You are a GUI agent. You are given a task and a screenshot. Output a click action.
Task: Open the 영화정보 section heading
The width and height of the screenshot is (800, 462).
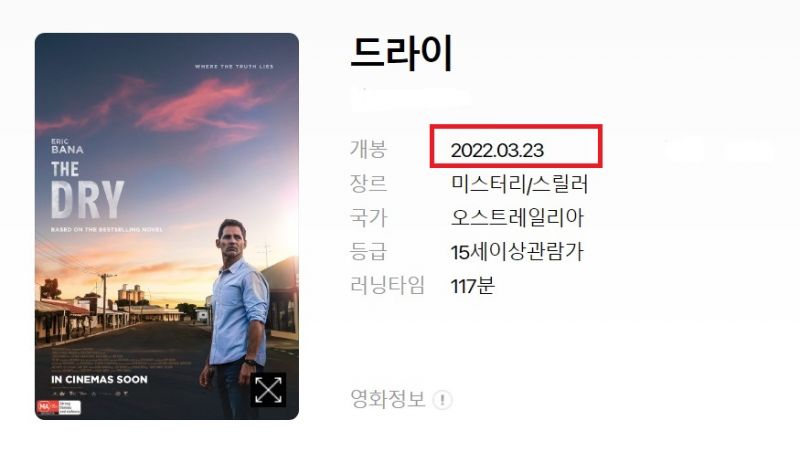coord(388,399)
